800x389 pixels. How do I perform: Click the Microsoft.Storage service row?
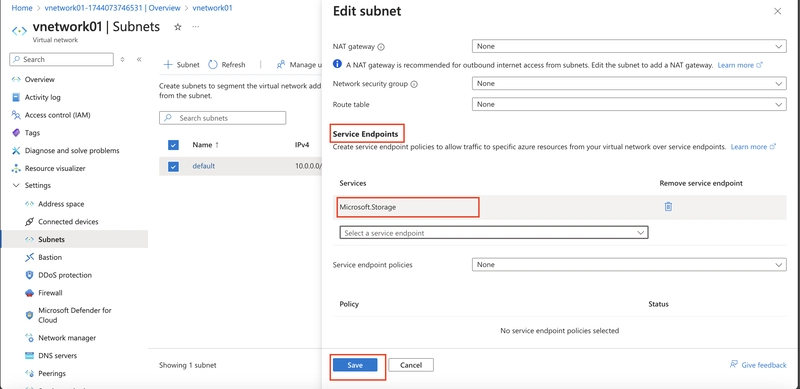click(560, 207)
